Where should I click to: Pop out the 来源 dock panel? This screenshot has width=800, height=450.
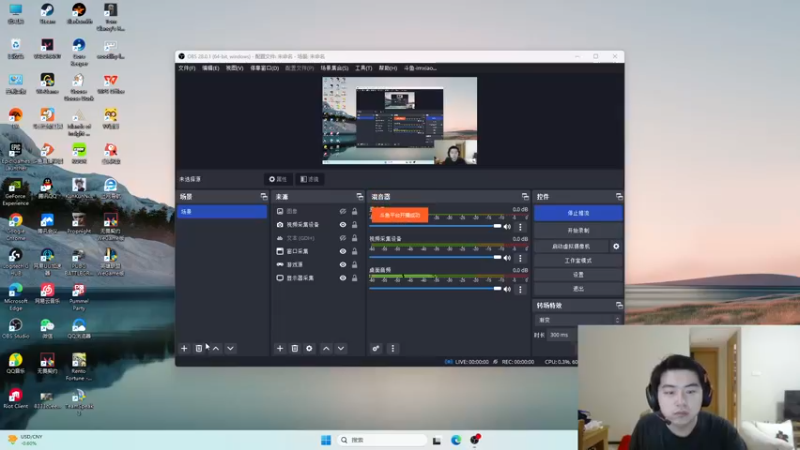point(360,196)
